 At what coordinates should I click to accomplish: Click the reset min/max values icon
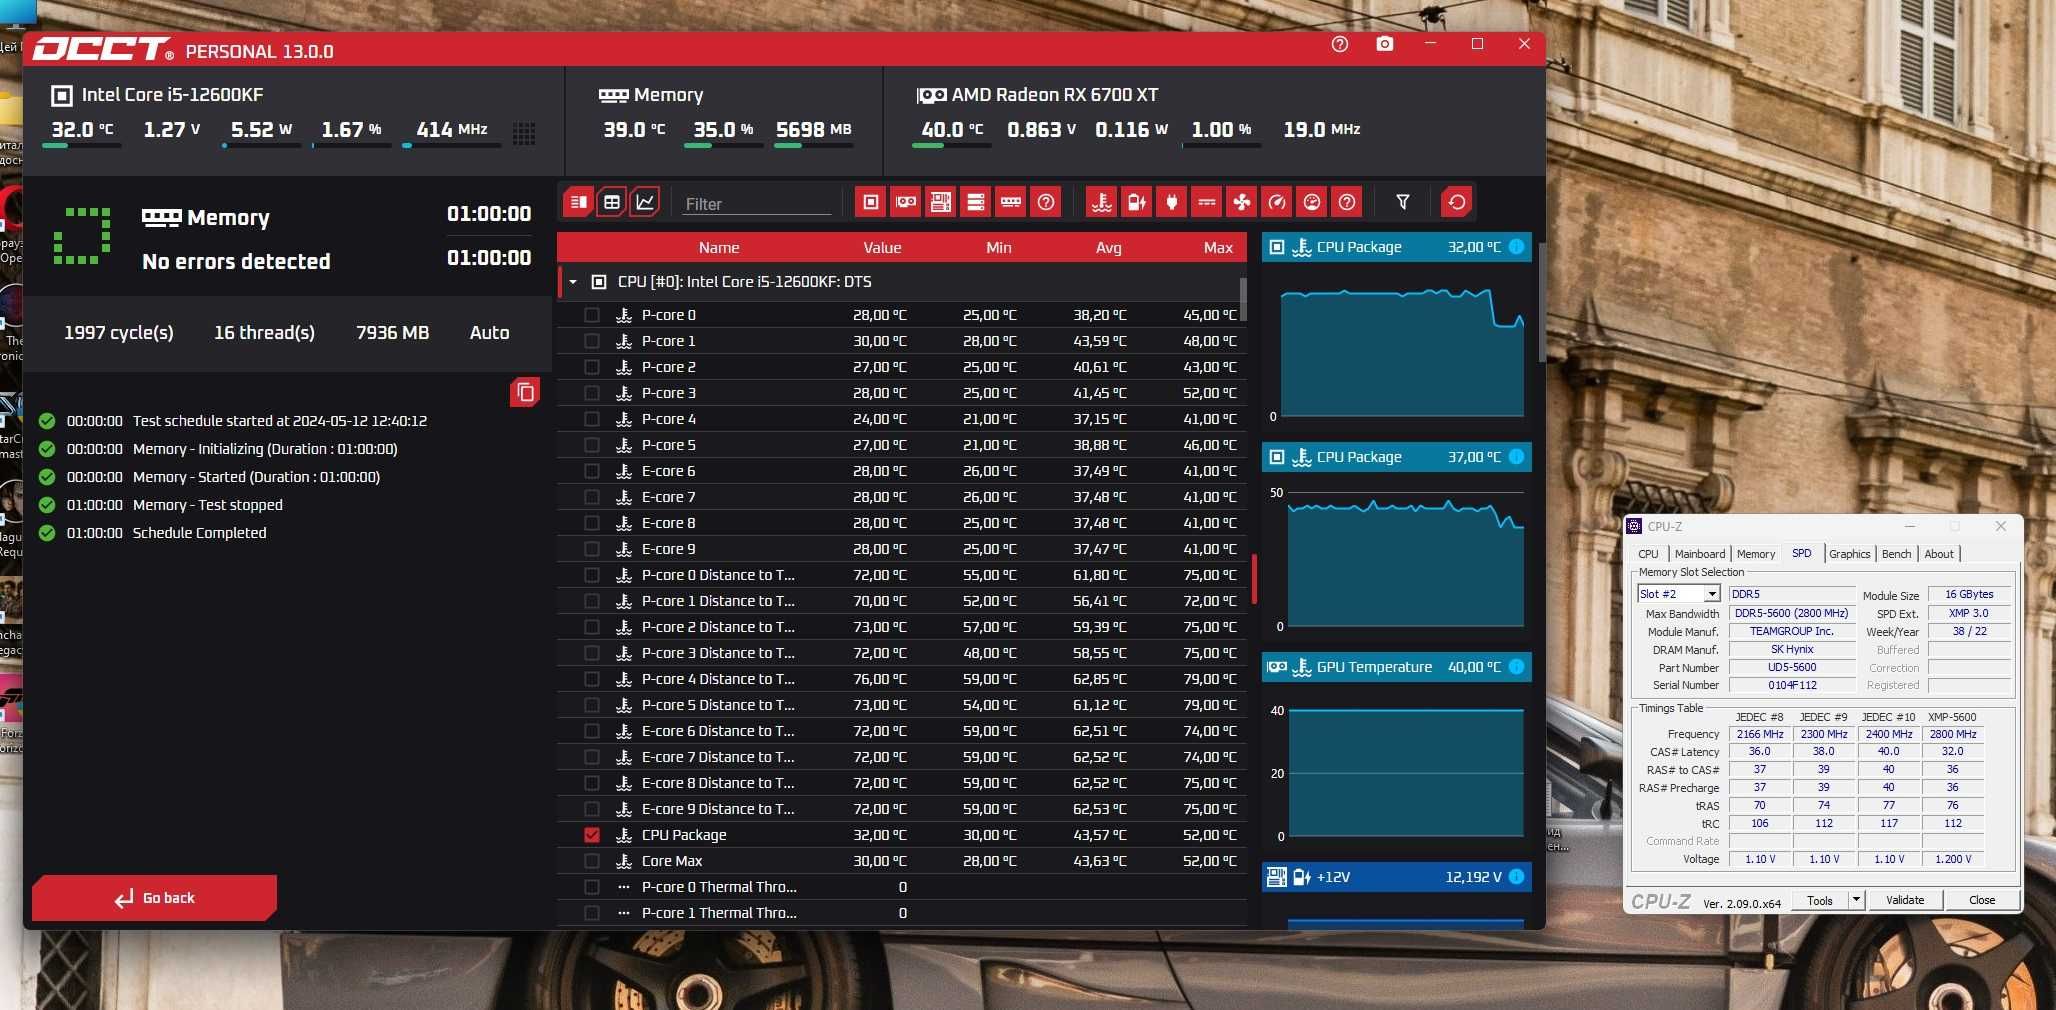(x=1457, y=202)
